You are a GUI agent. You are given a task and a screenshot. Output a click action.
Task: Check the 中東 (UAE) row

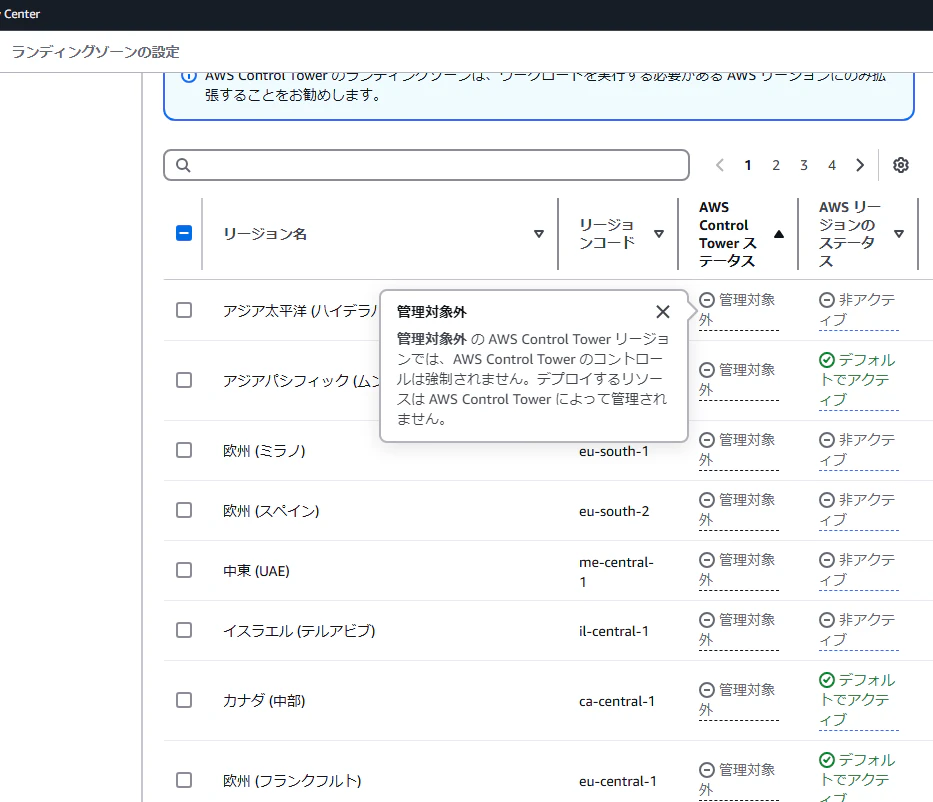click(184, 571)
